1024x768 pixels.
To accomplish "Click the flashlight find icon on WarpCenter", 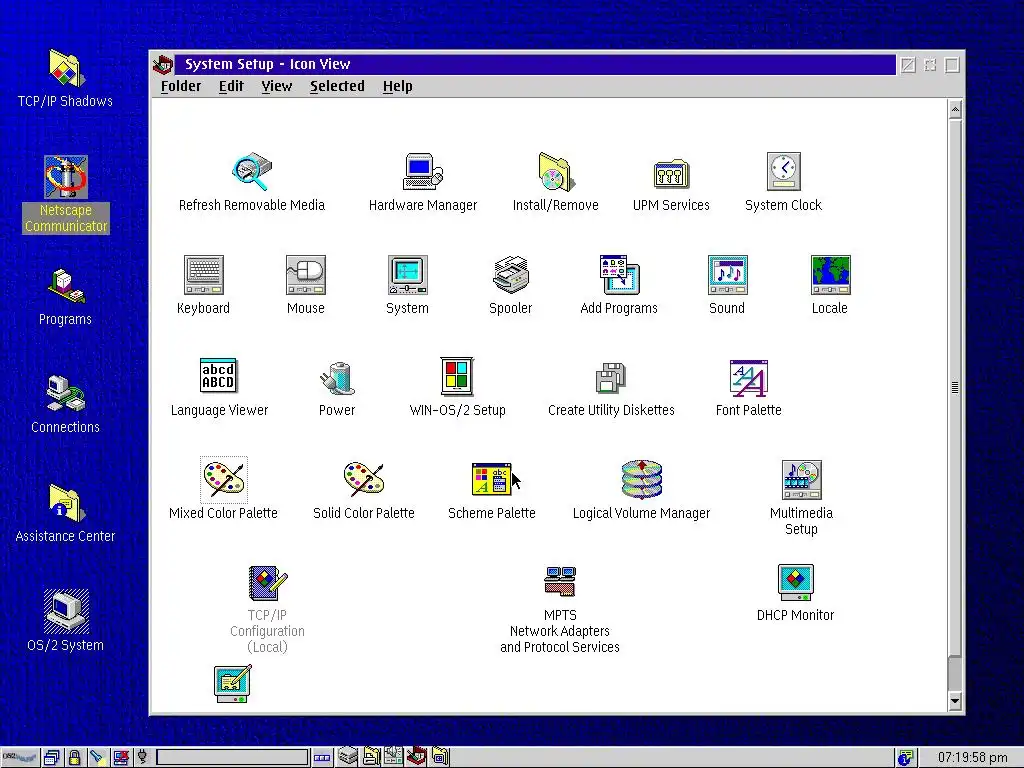I will [97, 758].
